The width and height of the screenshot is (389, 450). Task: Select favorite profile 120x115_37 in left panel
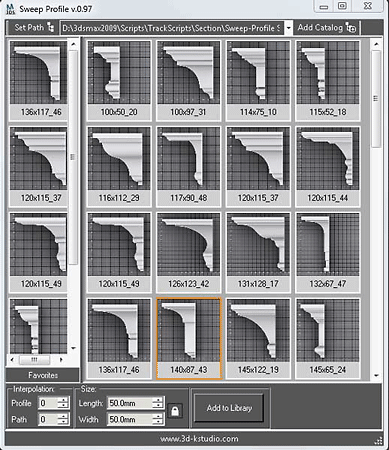tap(39, 166)
